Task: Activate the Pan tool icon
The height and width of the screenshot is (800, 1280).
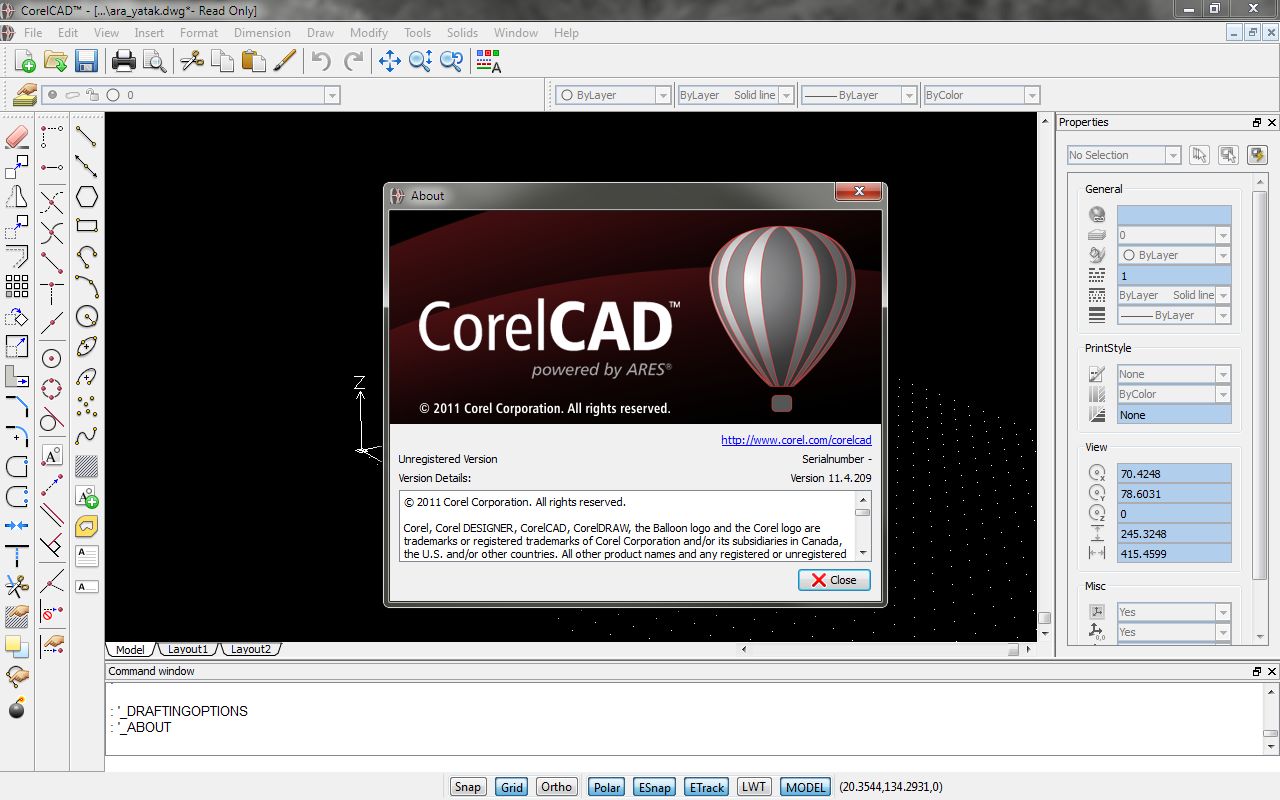Action: tap(389, 61)
